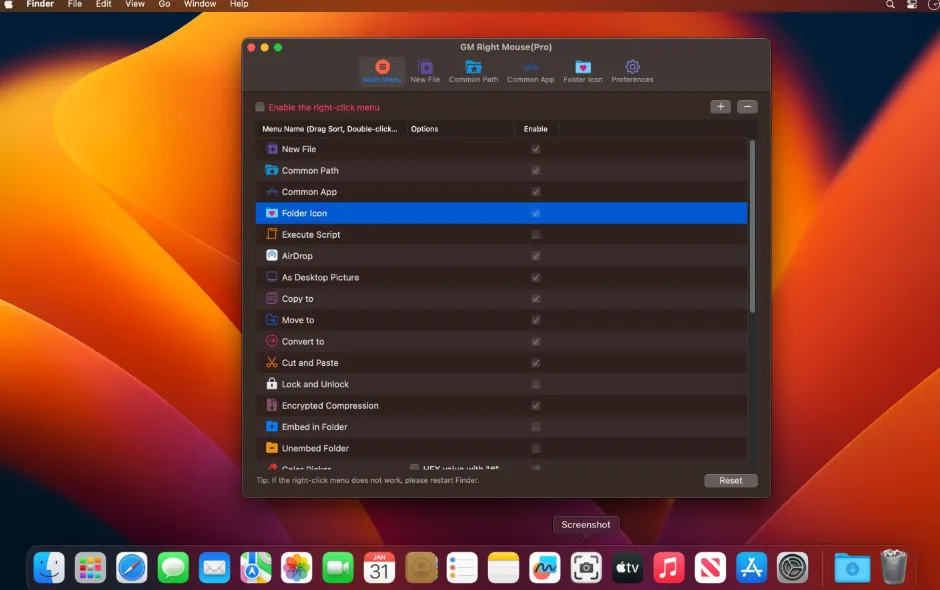Click the Cut and Paste scissors icon
The height and width of the screenshot is (590, 940).
pos(272,363)
